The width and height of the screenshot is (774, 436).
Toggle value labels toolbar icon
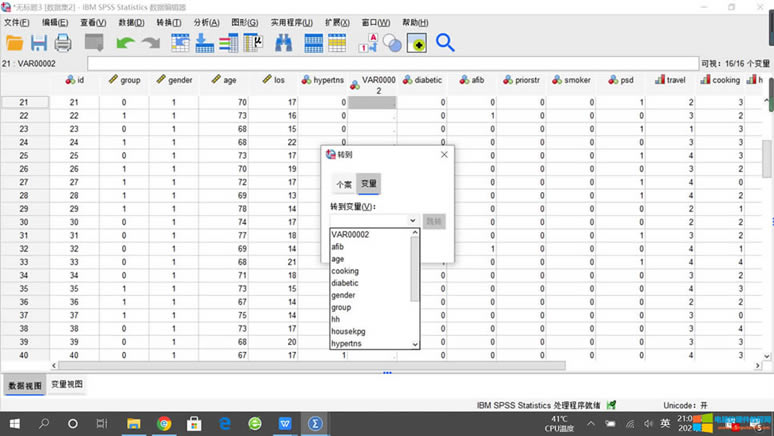367,43
